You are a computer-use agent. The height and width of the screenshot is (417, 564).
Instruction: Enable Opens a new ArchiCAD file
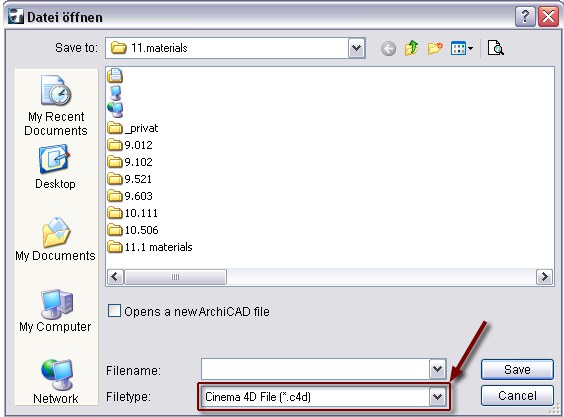point(114,311)
